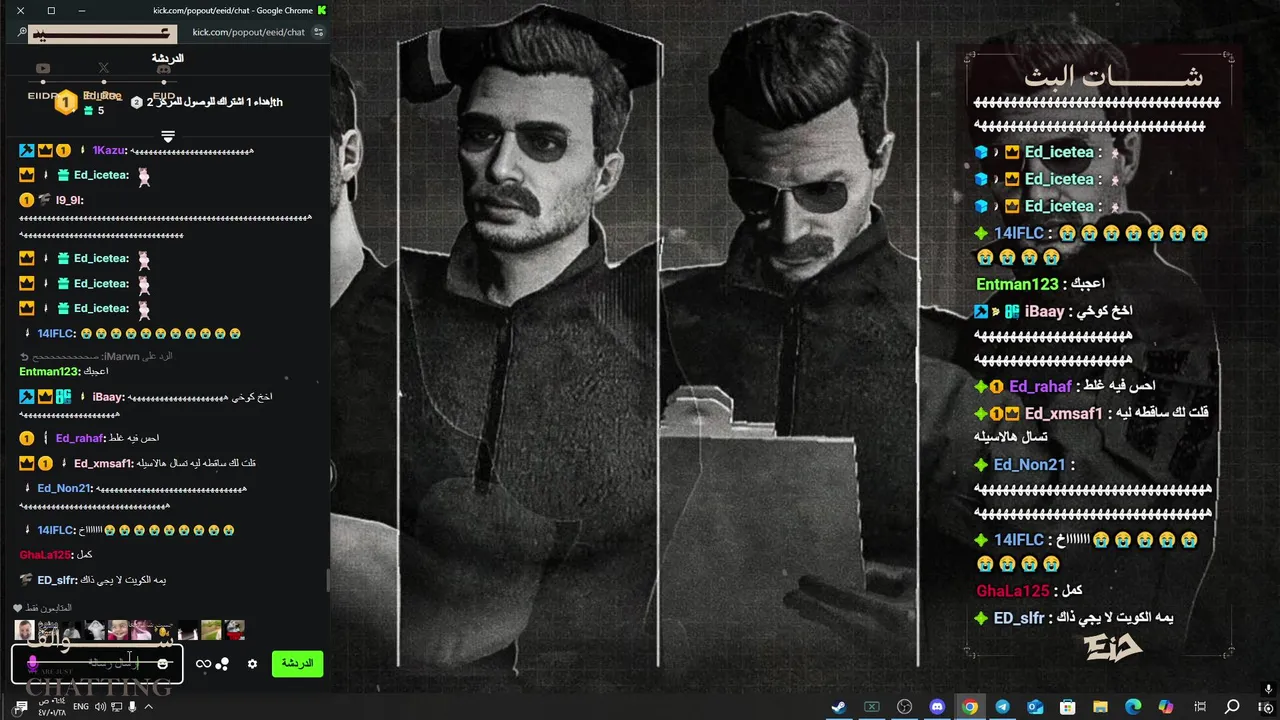This screenshot has width=1280, height=720.
Task: Collapse the pinned leaderboard arrow
Action: point(168,136)
